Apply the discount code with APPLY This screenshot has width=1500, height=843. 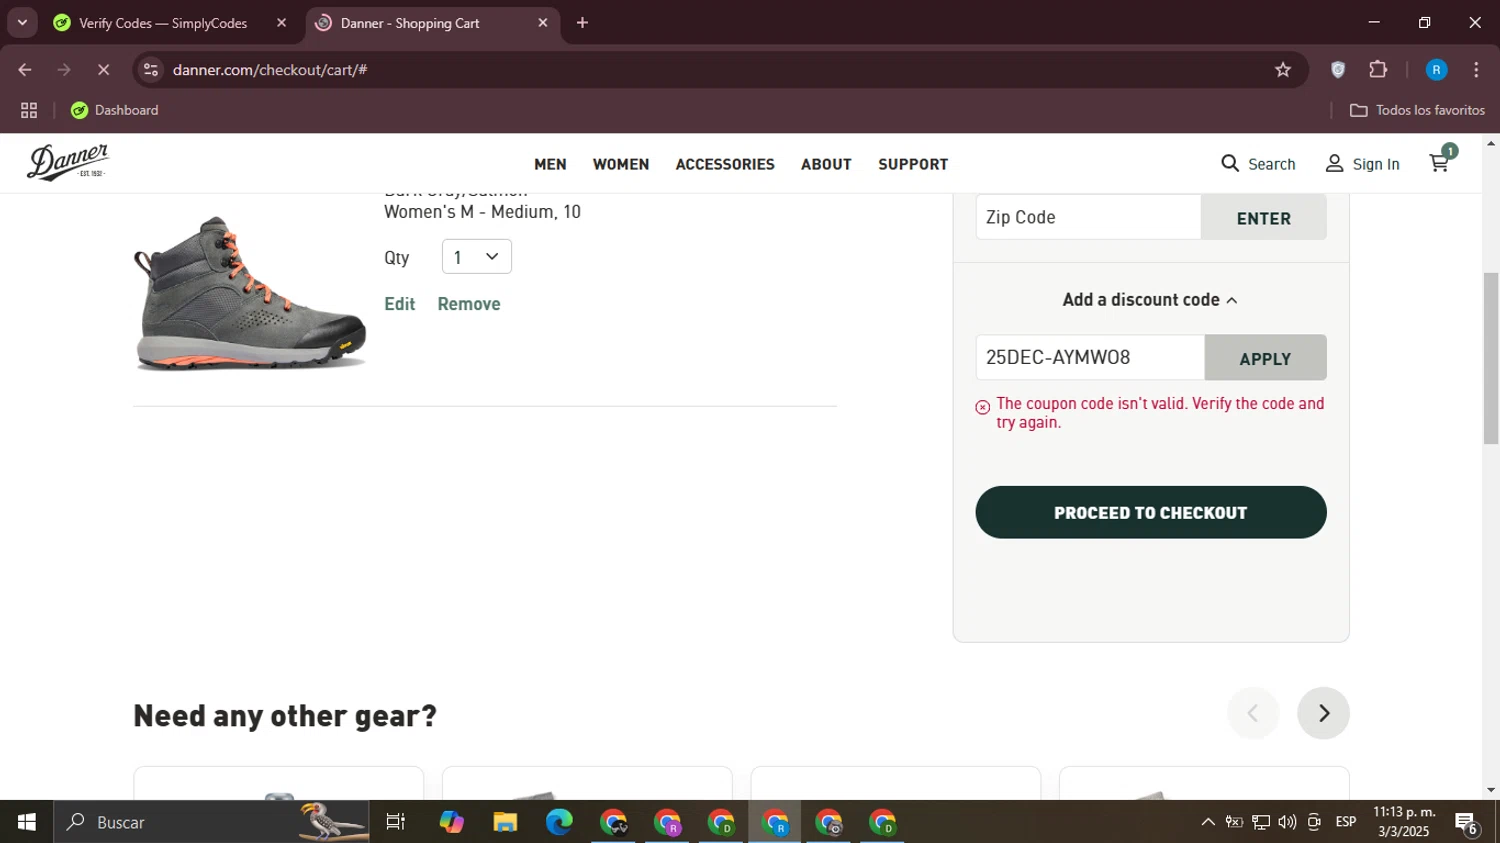(1266, 358)
